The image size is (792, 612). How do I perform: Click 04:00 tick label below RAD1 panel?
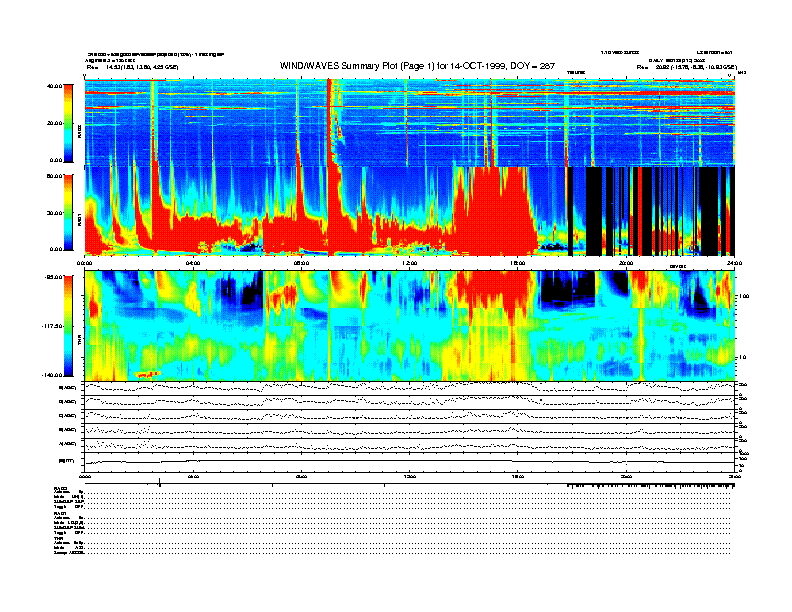coord(193,263)
